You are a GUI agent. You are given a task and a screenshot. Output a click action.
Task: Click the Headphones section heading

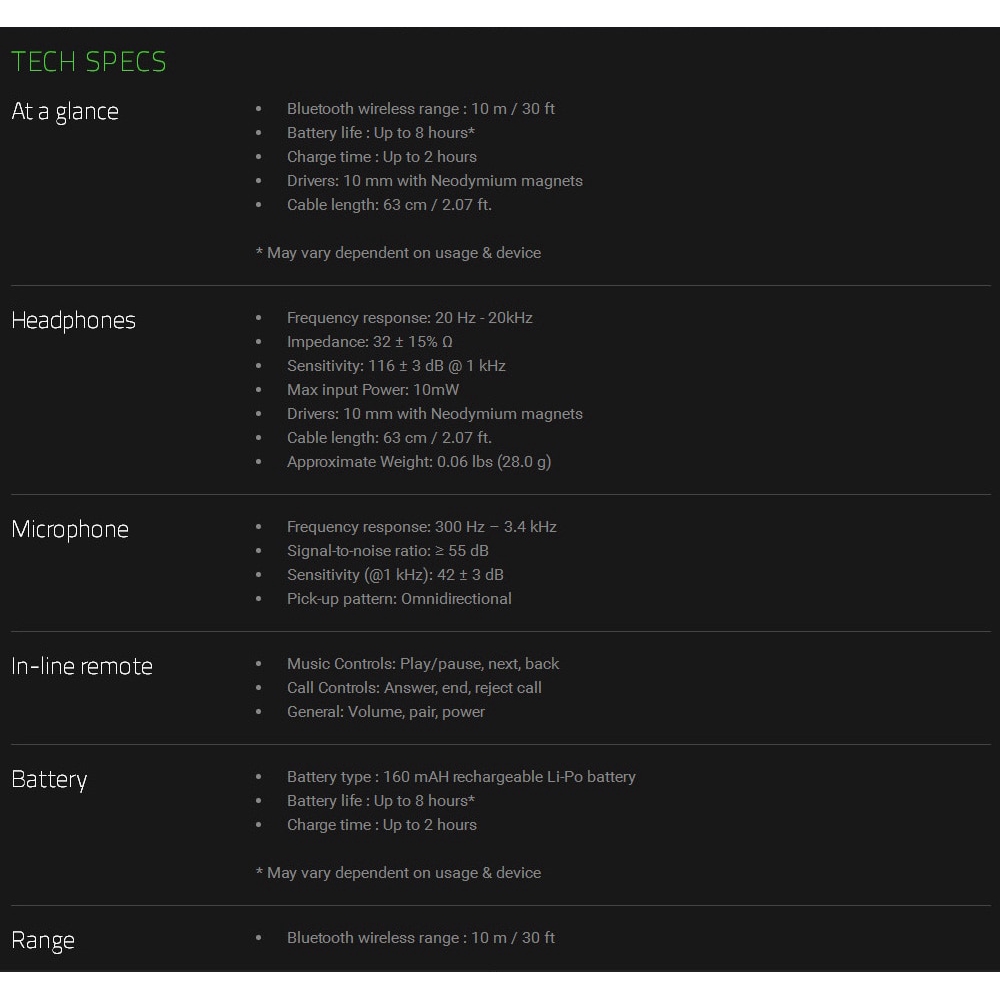coord(73,320)
